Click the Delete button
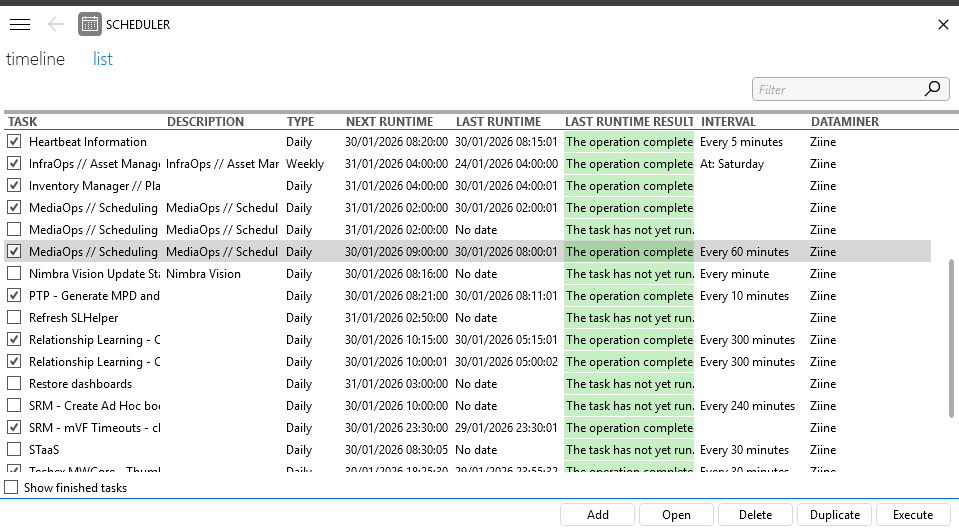The height and width of the screenshot is (530, 959). coord(755,515)
